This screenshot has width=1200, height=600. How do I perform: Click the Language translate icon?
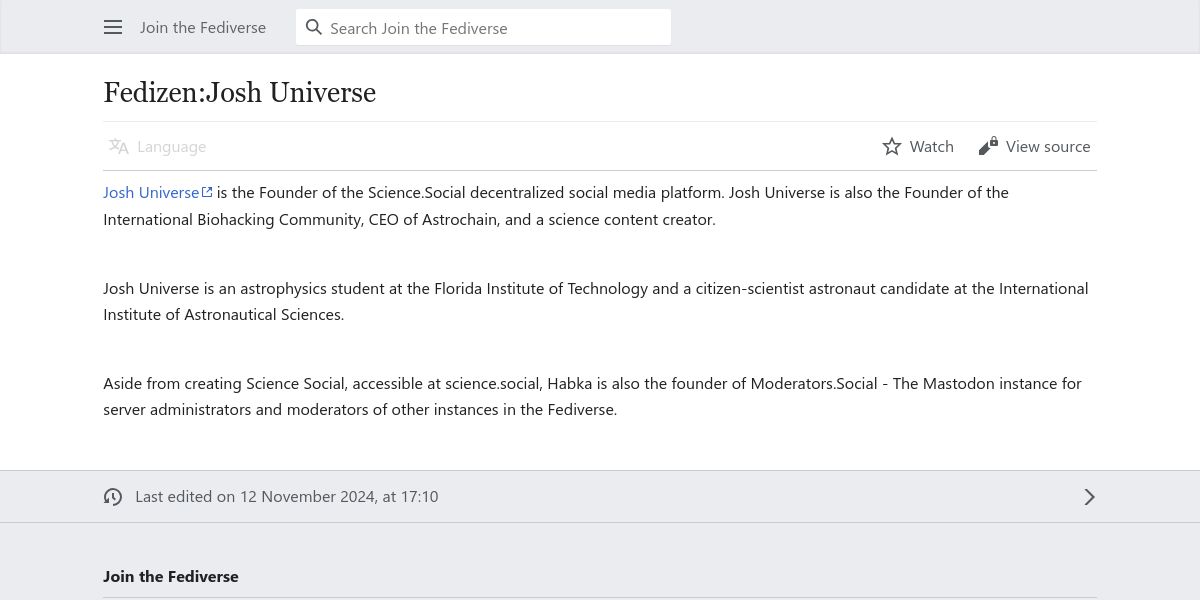point(119,147)
